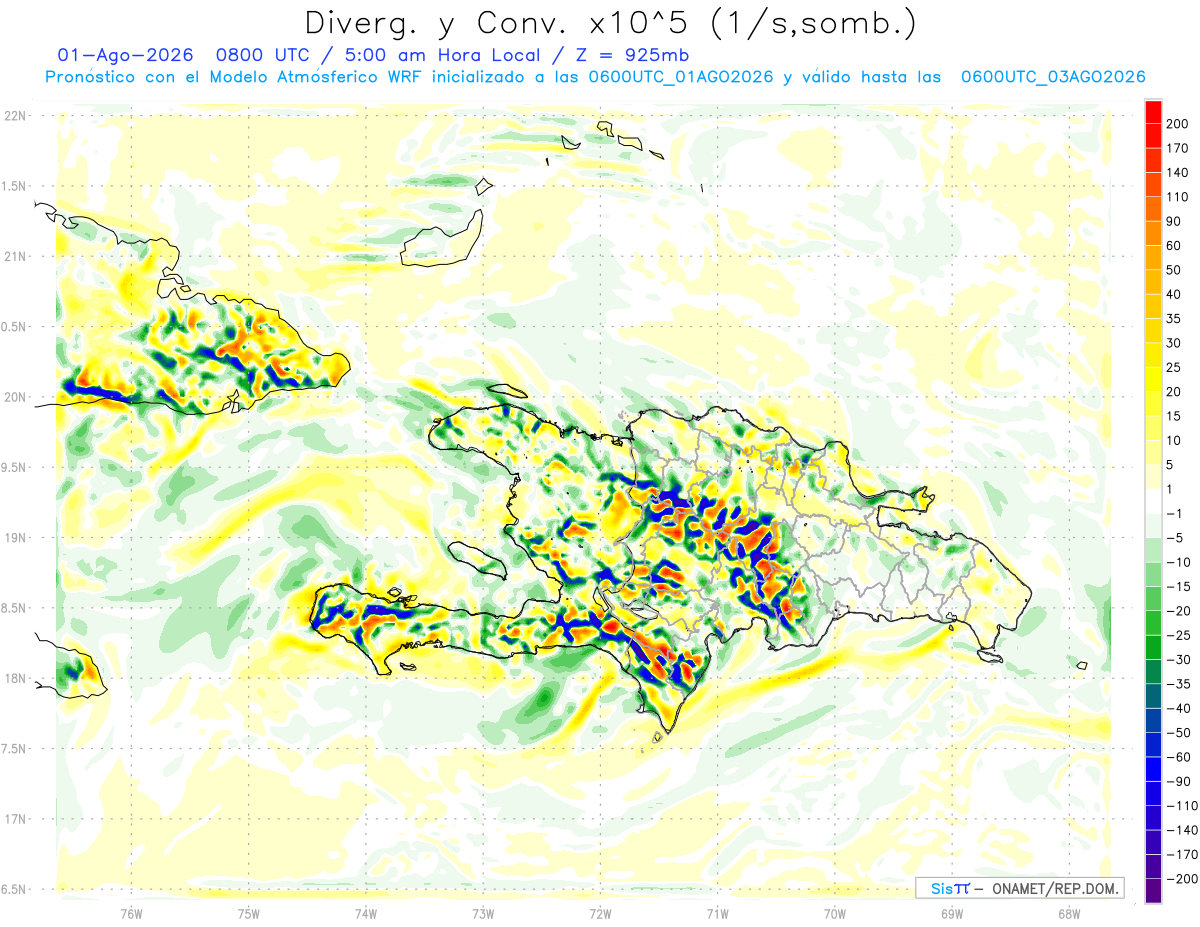Click the '0.5N' latitude label
Viewport: 1200px width, 927px height.
click(15, 327)
